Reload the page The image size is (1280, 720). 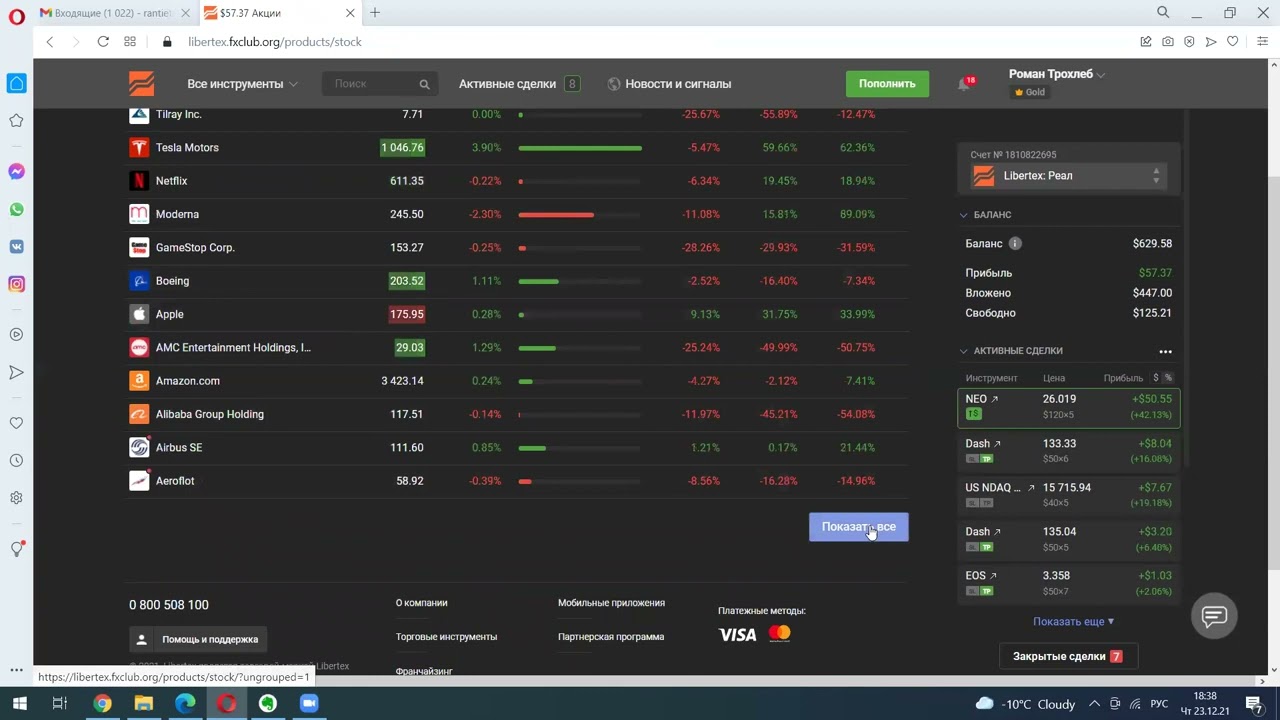103,42
